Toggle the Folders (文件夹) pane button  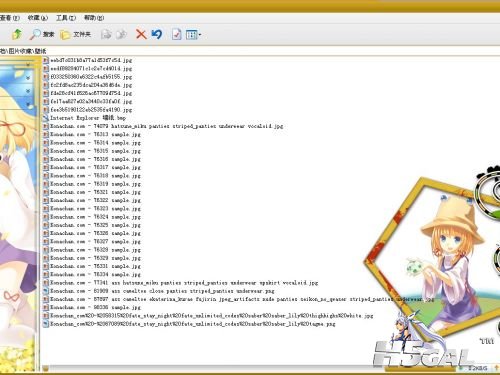click(76, 34)
